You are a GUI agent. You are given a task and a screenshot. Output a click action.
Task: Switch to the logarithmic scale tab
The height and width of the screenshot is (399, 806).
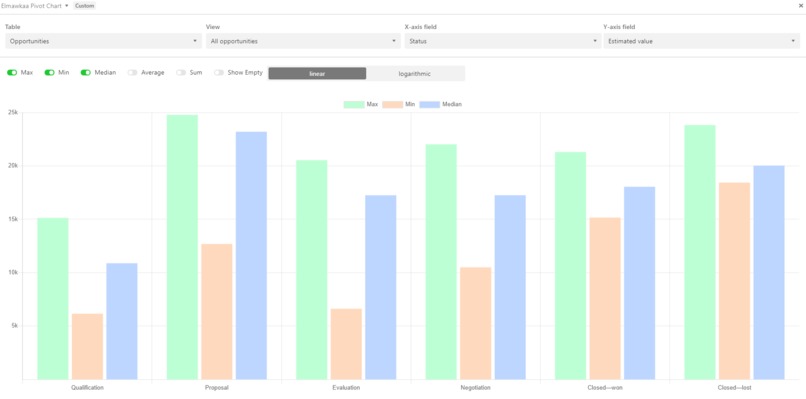point(415,74)
